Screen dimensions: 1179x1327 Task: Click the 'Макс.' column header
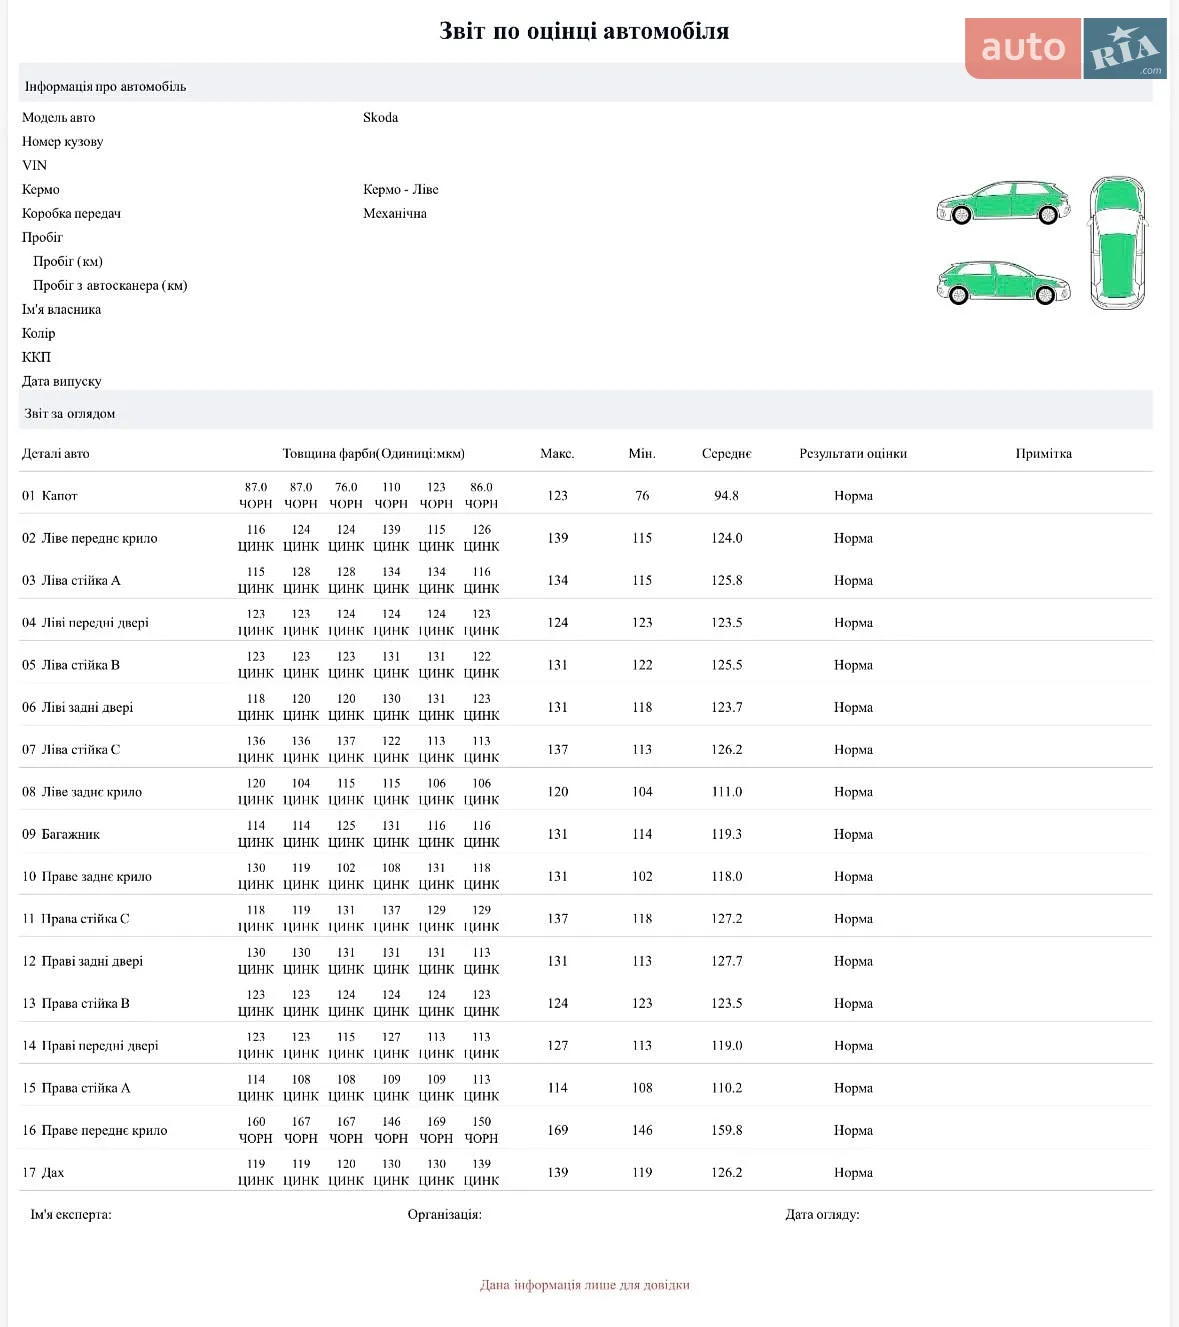(x=557, y=453)
